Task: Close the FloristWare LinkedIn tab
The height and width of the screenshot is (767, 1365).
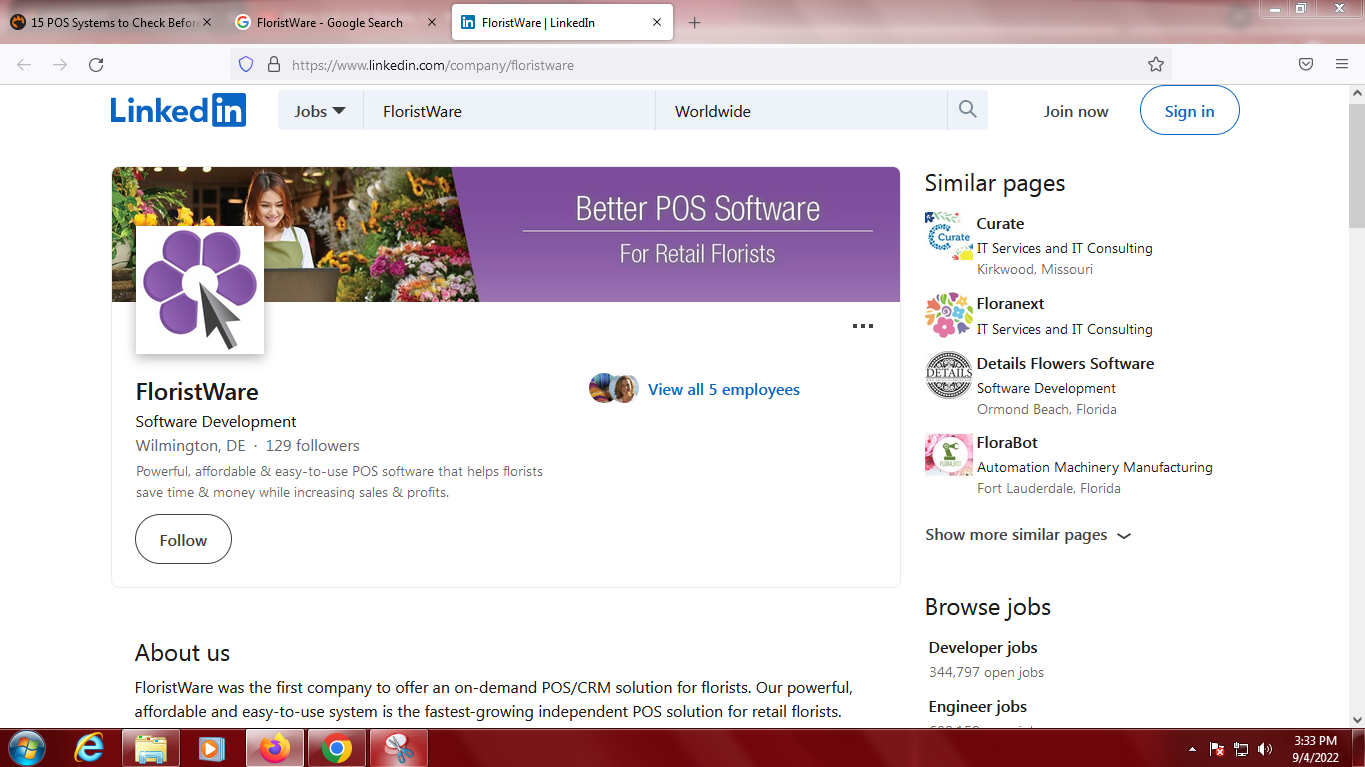Action: pyautogui.click(x=657, y=22)
